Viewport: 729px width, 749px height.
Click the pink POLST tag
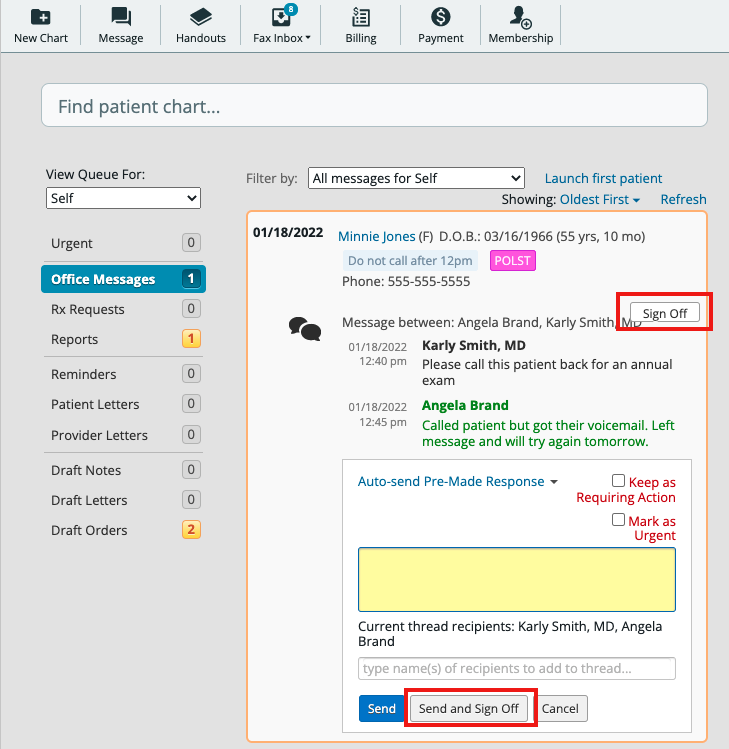(x=513, y=261)
